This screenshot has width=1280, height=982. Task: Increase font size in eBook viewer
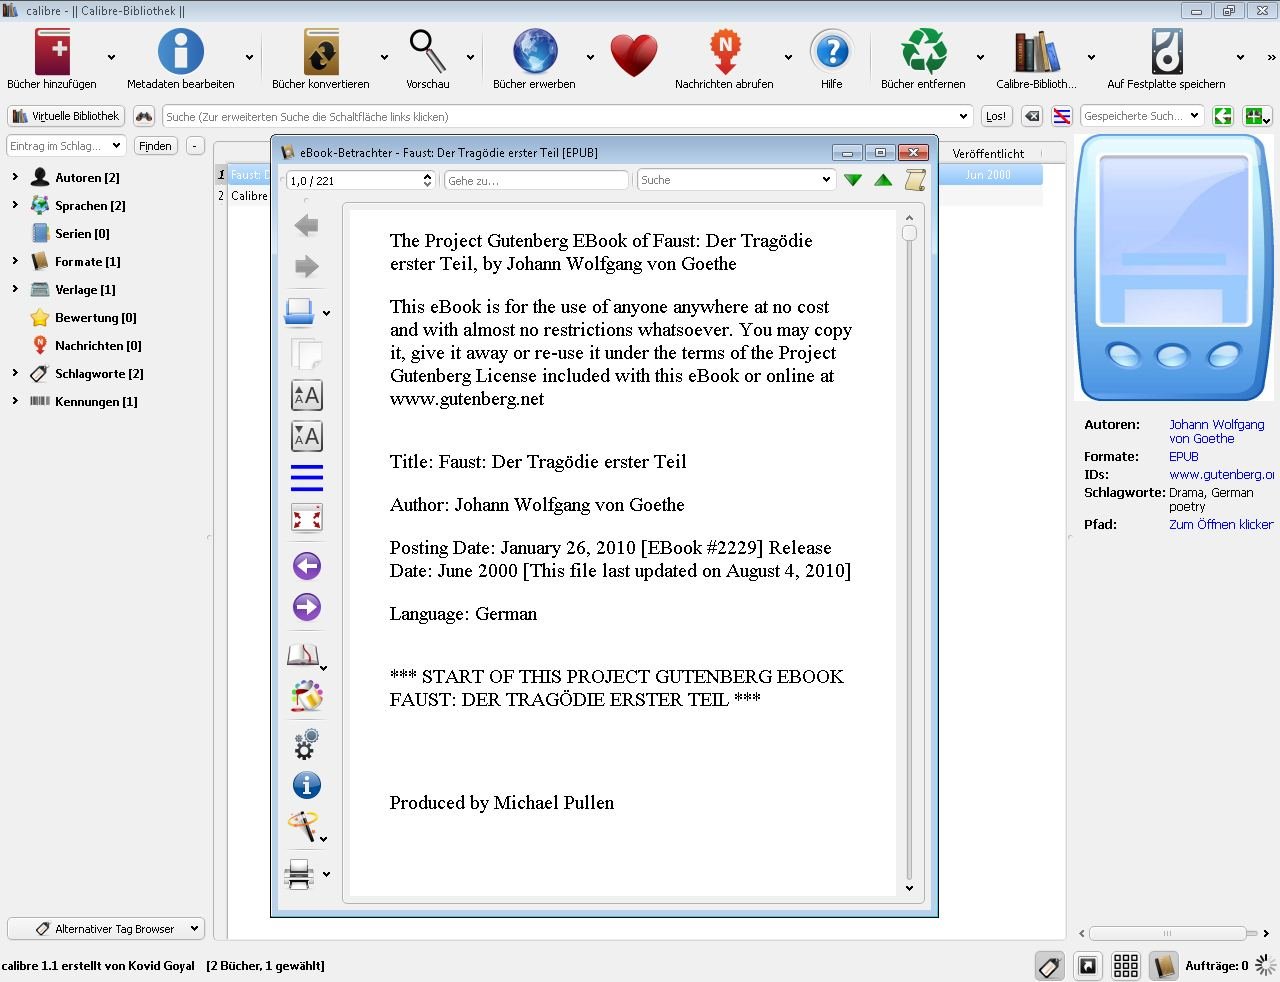306,396
